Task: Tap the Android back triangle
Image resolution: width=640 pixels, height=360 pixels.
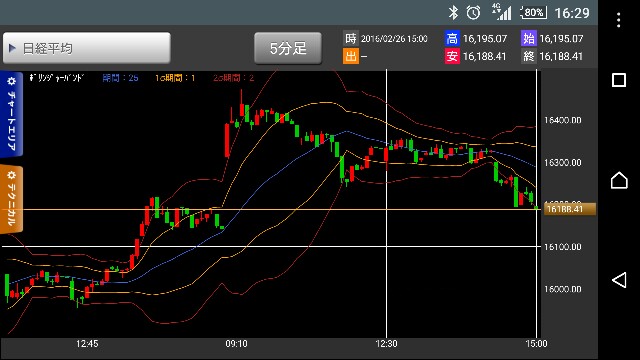Action: 619,280
